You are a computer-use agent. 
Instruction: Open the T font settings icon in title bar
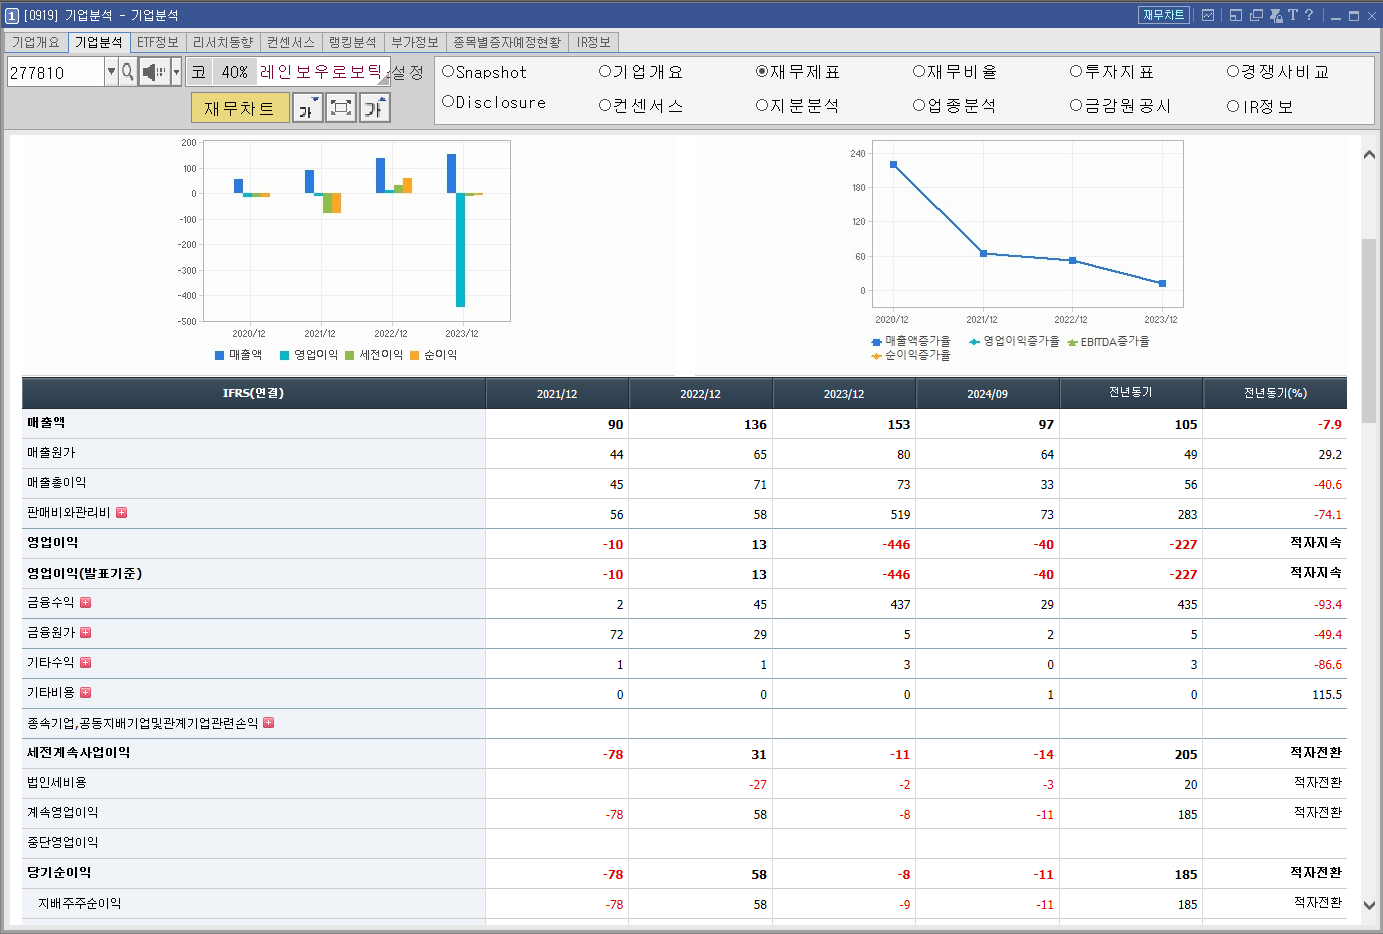[x=1293, y=15]
